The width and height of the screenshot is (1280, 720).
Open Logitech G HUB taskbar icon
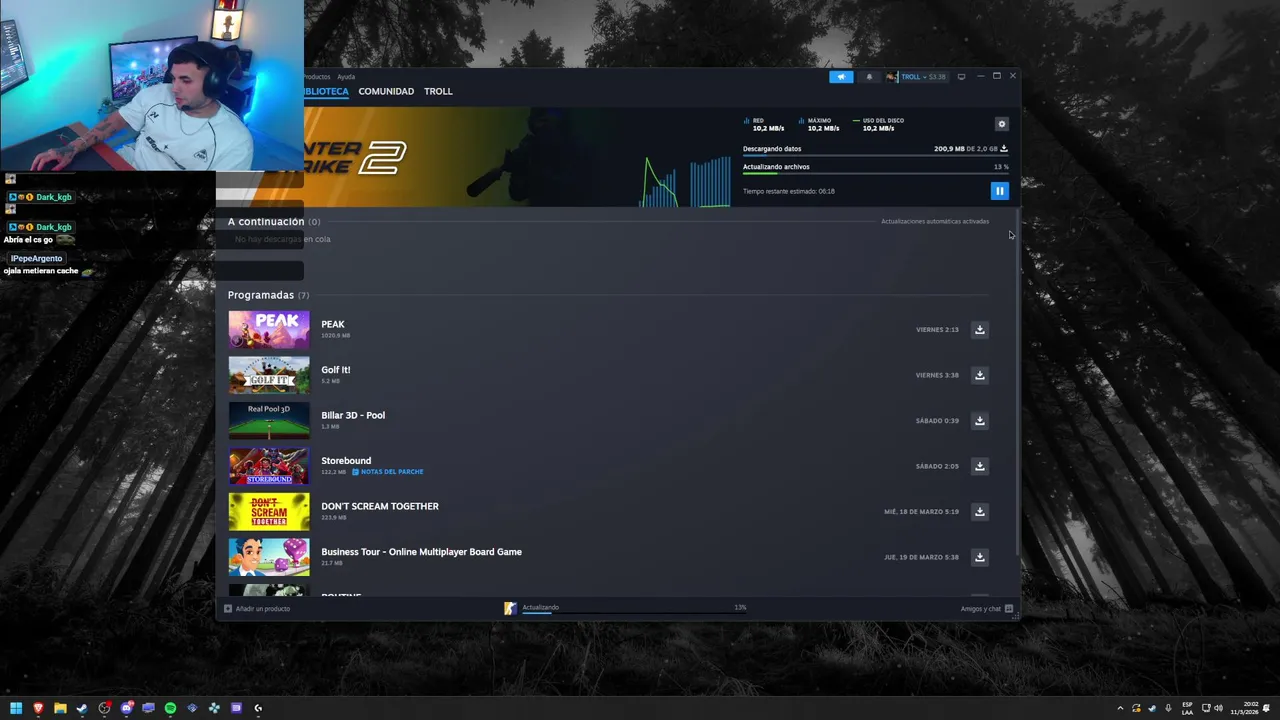point(258,708)
